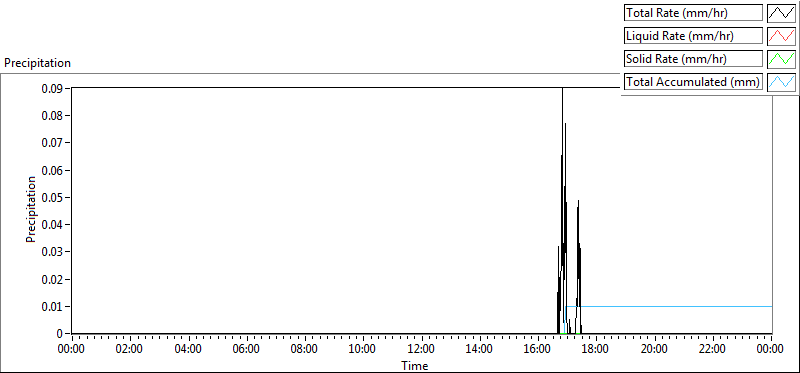Click the 10:00 time axis label

(363, 349)
